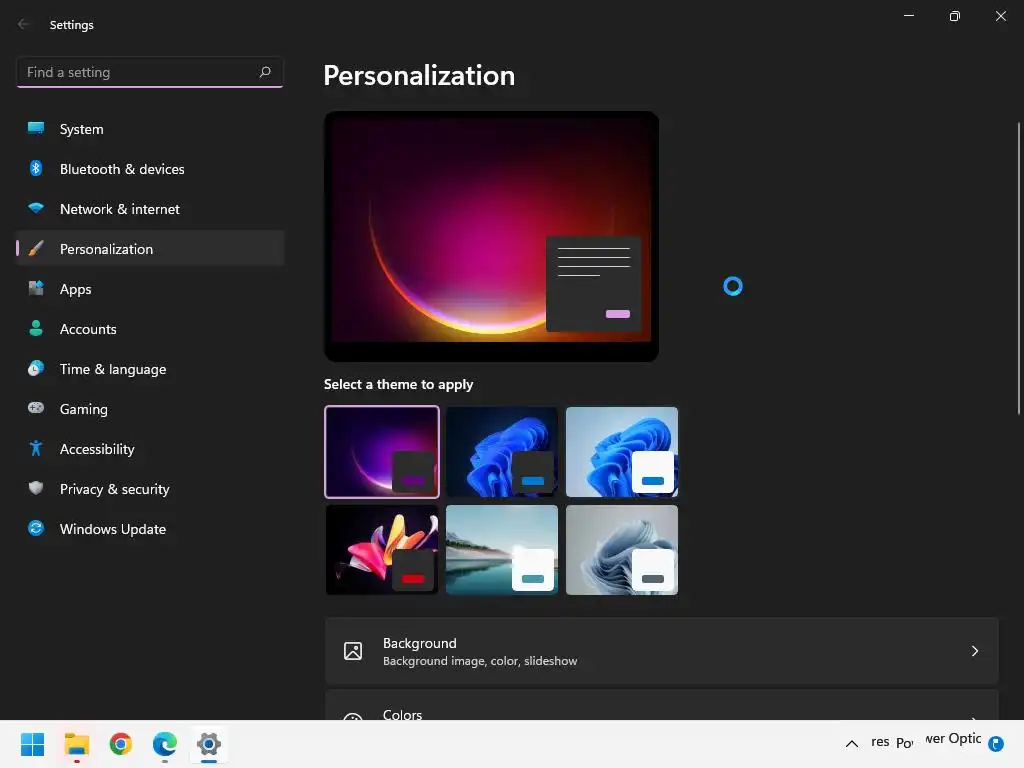This screenshot has height=768, width=1024.
Task: Click the Personalization paintbrush icon
Action: (x=36, y=248)
